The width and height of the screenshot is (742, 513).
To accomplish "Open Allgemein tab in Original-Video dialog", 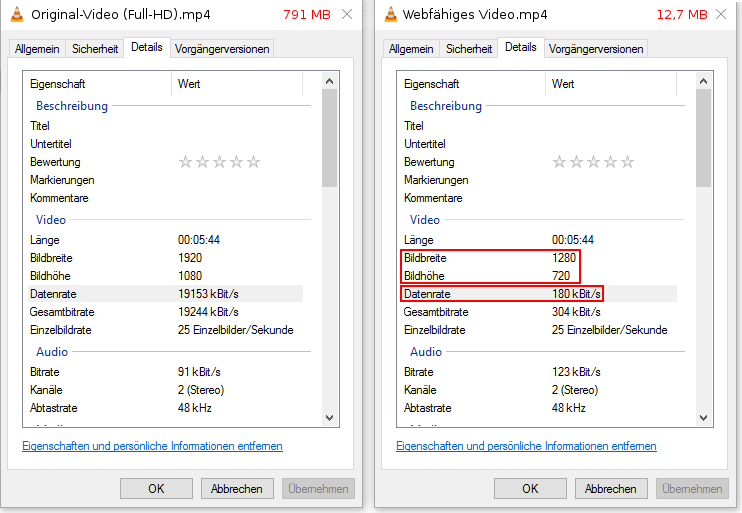I will tap(37, 48).
